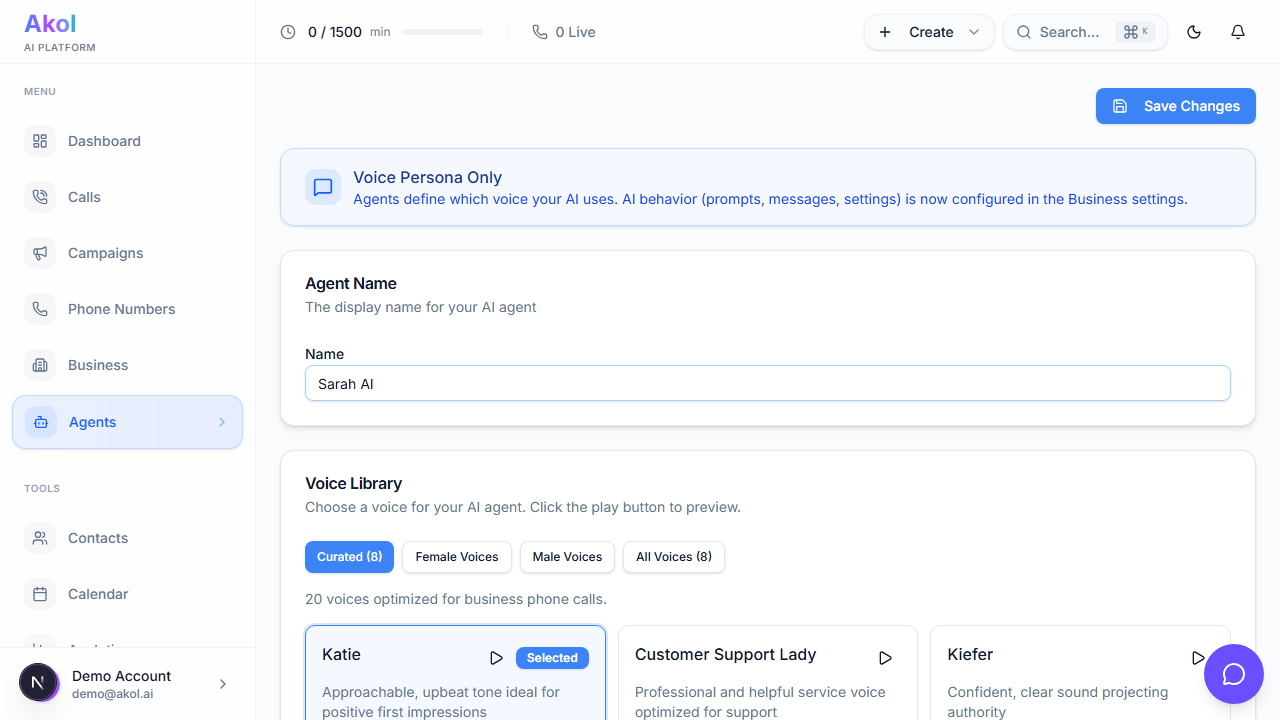Filter by Female Voices

coord(457,557)
